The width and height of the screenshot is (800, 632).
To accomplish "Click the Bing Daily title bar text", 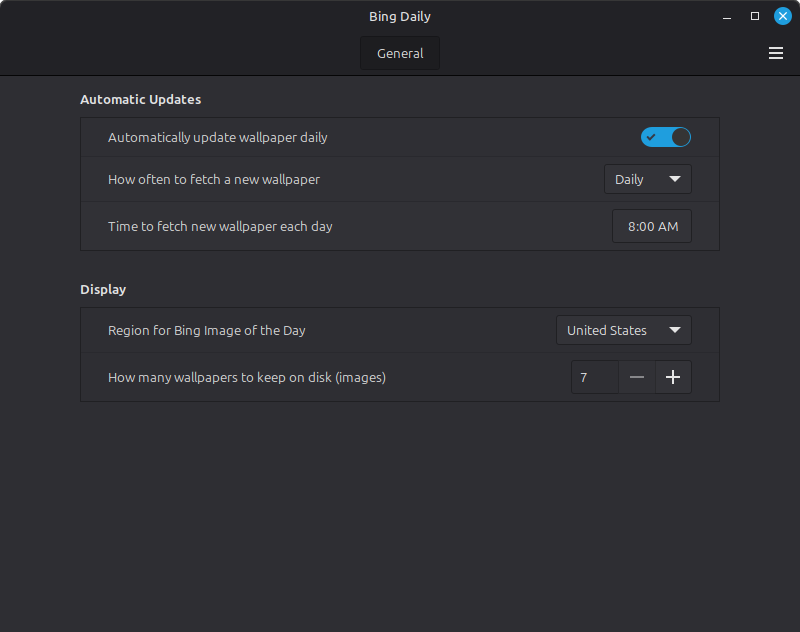I will tap(400, 16).
